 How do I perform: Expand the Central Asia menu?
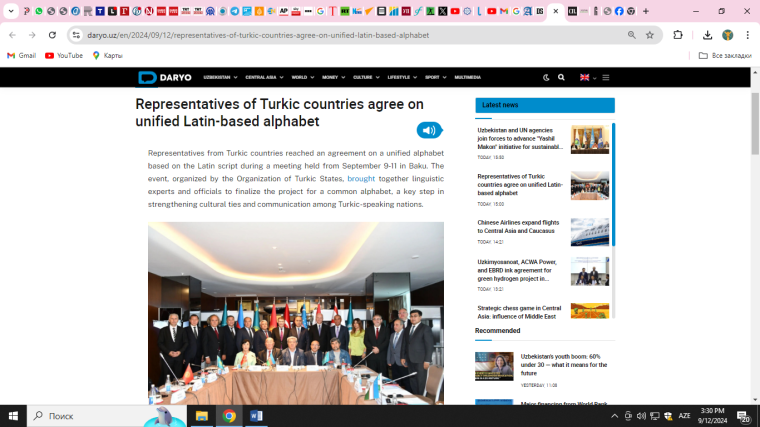point(264,78)
